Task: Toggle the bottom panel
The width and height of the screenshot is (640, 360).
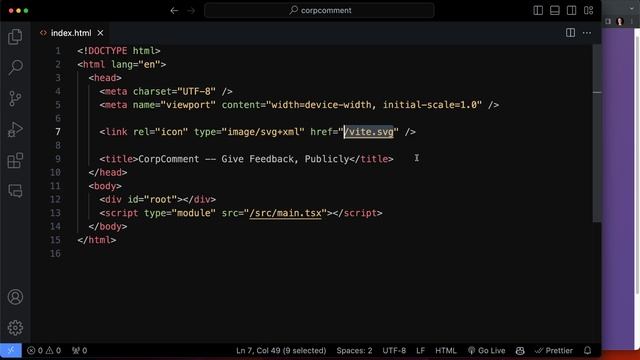Action: (x=555, y=11)
